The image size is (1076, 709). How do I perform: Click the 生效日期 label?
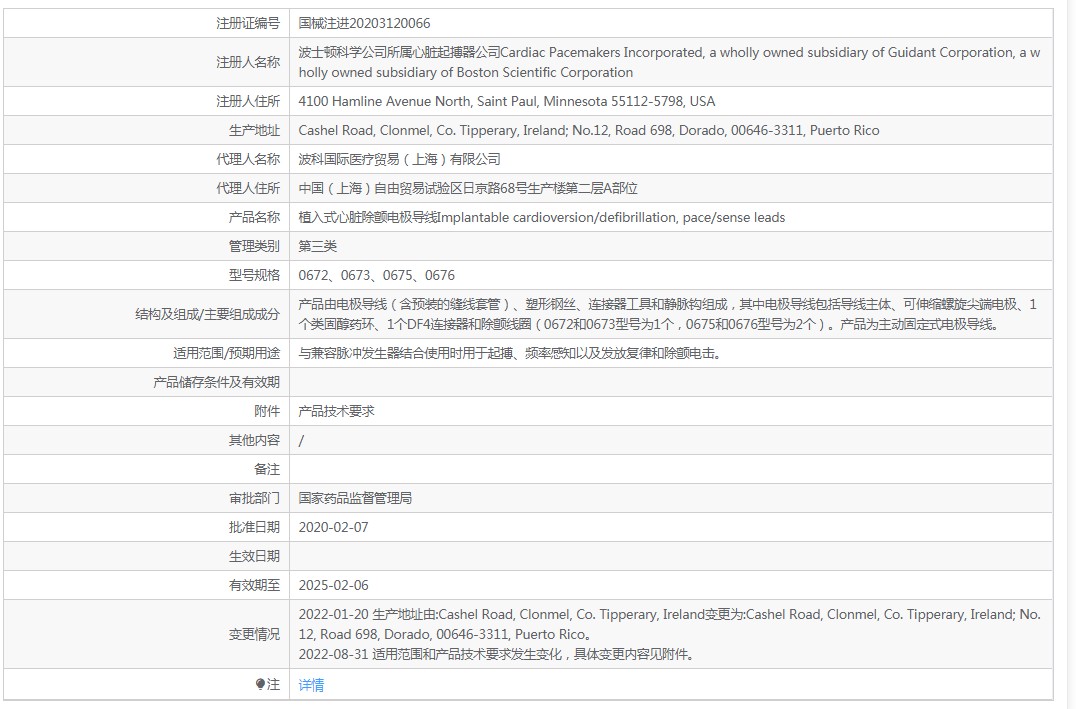(254, 557)
